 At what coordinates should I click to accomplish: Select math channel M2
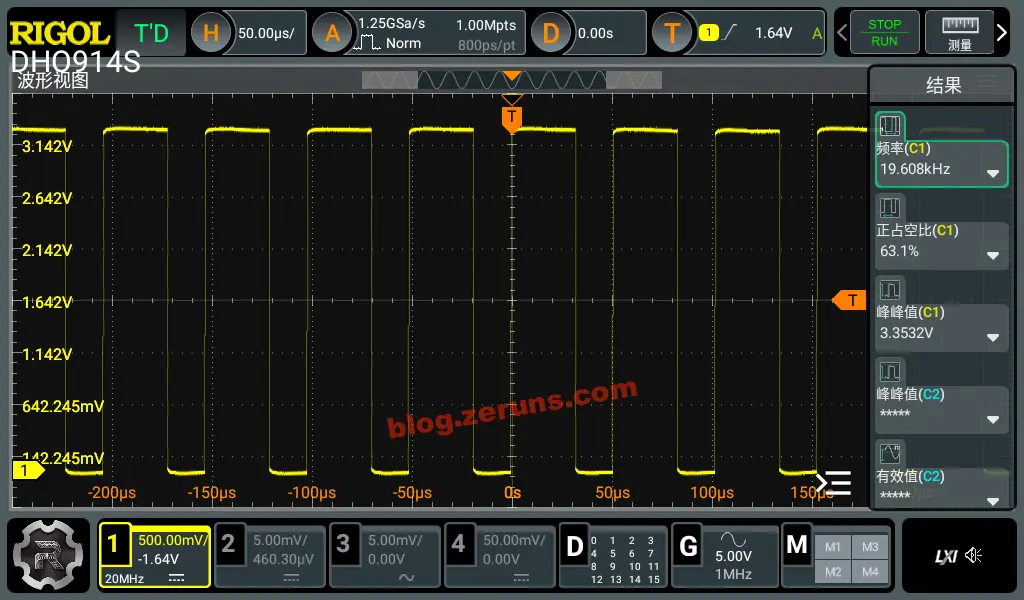[x=833, y=572]
